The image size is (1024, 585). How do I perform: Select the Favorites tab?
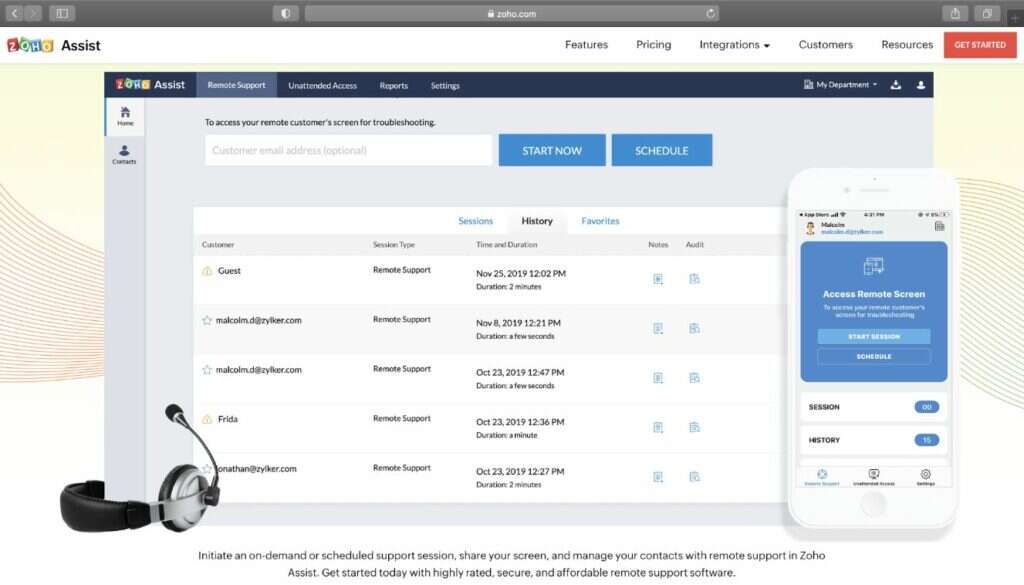pos(600,221)
